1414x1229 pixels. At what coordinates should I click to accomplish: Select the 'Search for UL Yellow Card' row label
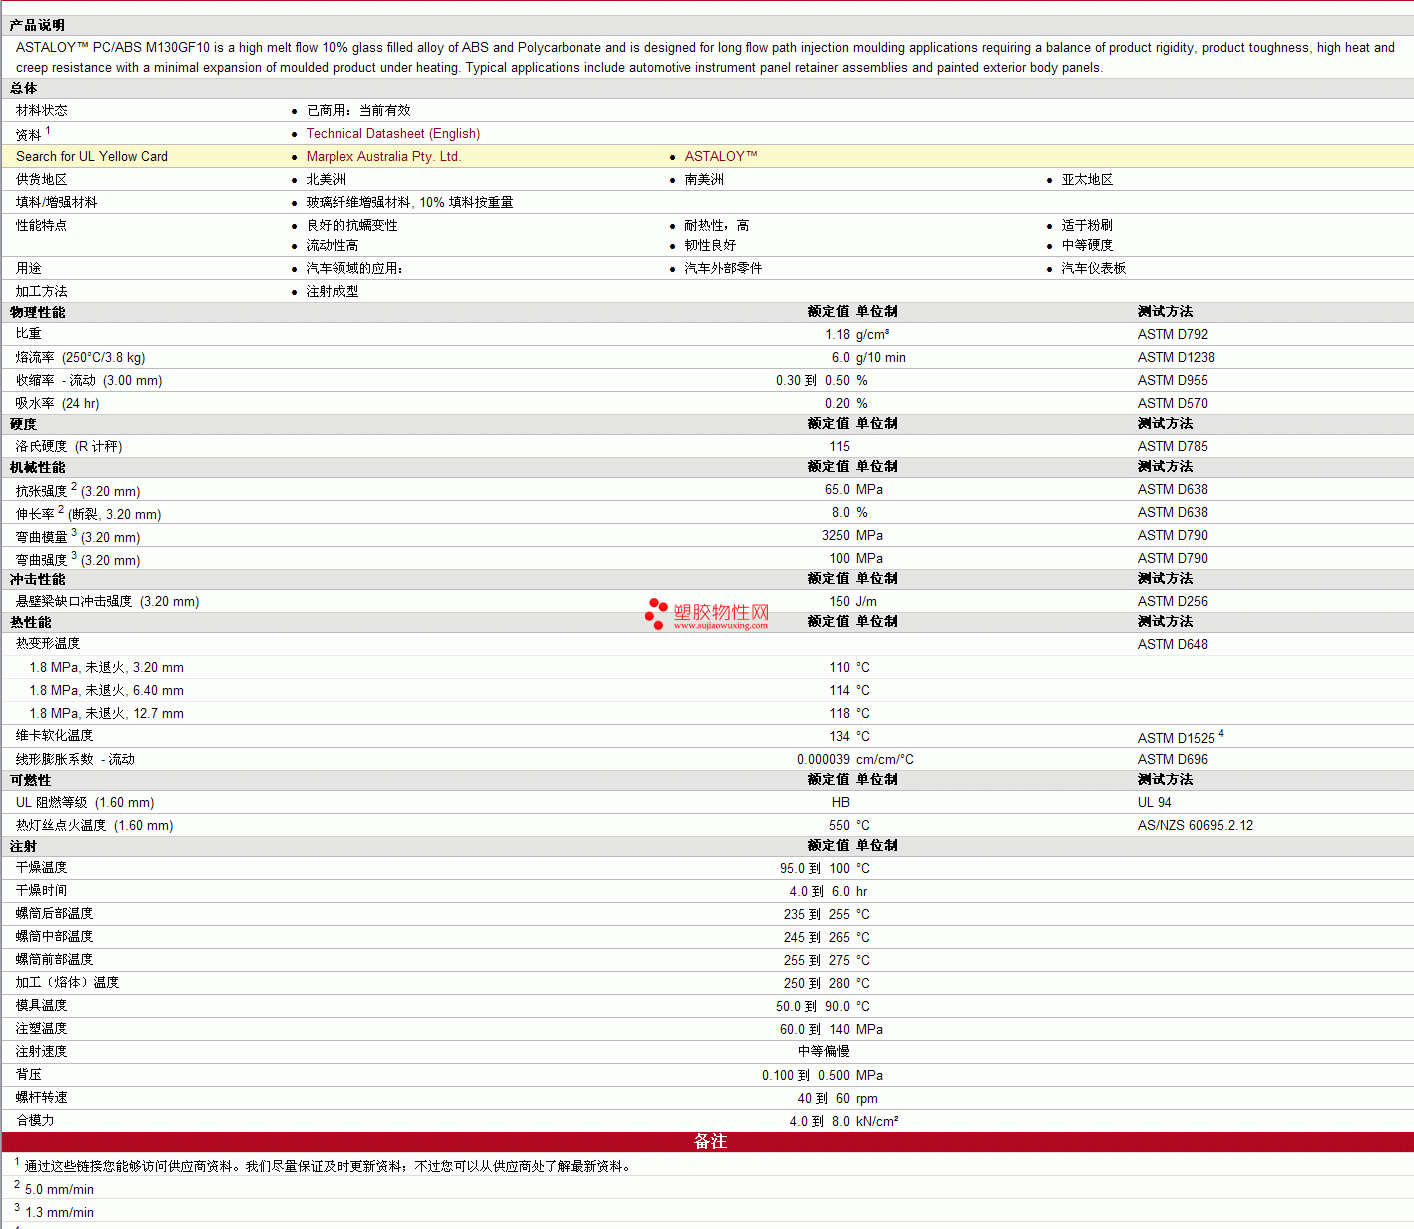click(x=92, y=156)
